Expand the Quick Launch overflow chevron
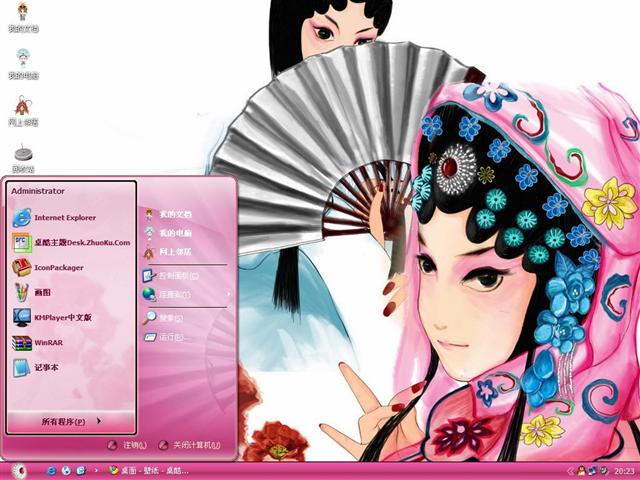 point(96,471)
